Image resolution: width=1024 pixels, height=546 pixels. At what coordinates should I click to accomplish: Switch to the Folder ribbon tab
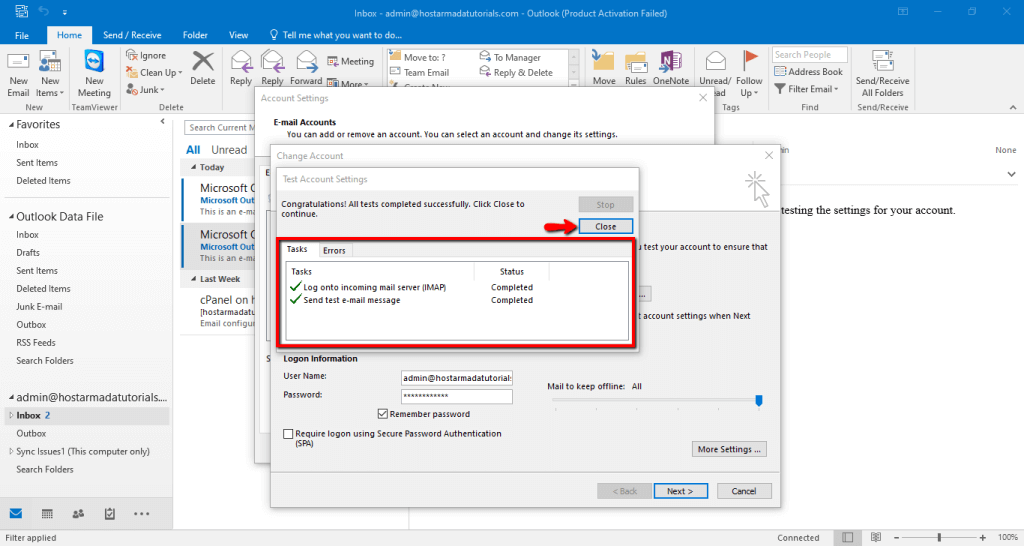(195, 35)
